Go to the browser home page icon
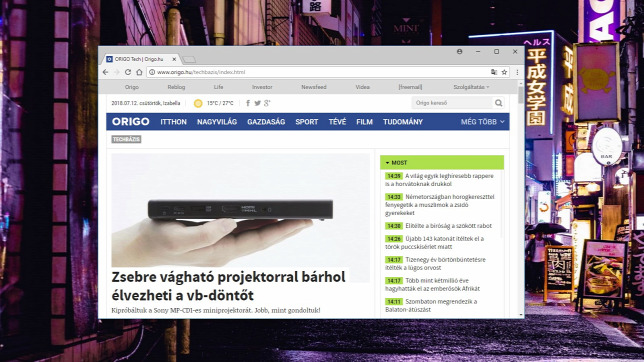The height and width of the screenshot is (362, 644). coord(139,72)
